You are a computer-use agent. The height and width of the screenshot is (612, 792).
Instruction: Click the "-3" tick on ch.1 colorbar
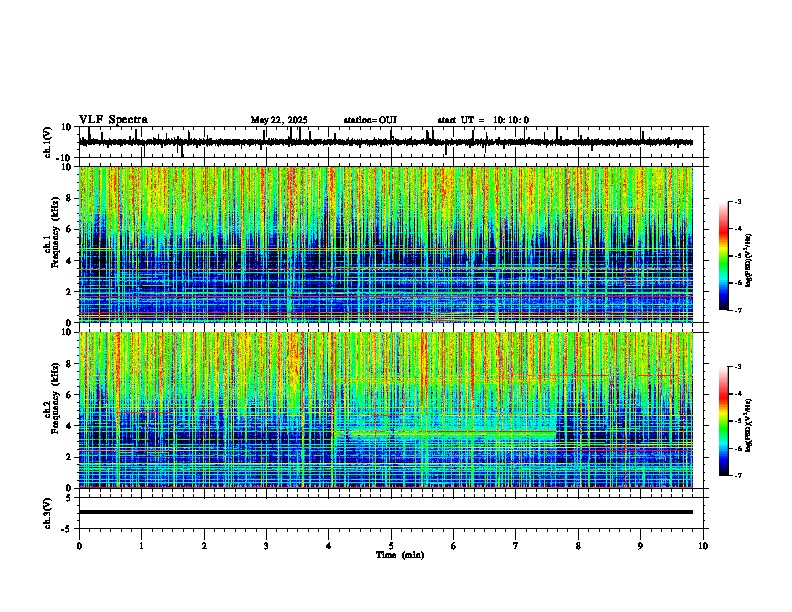(x=738, y=201)
